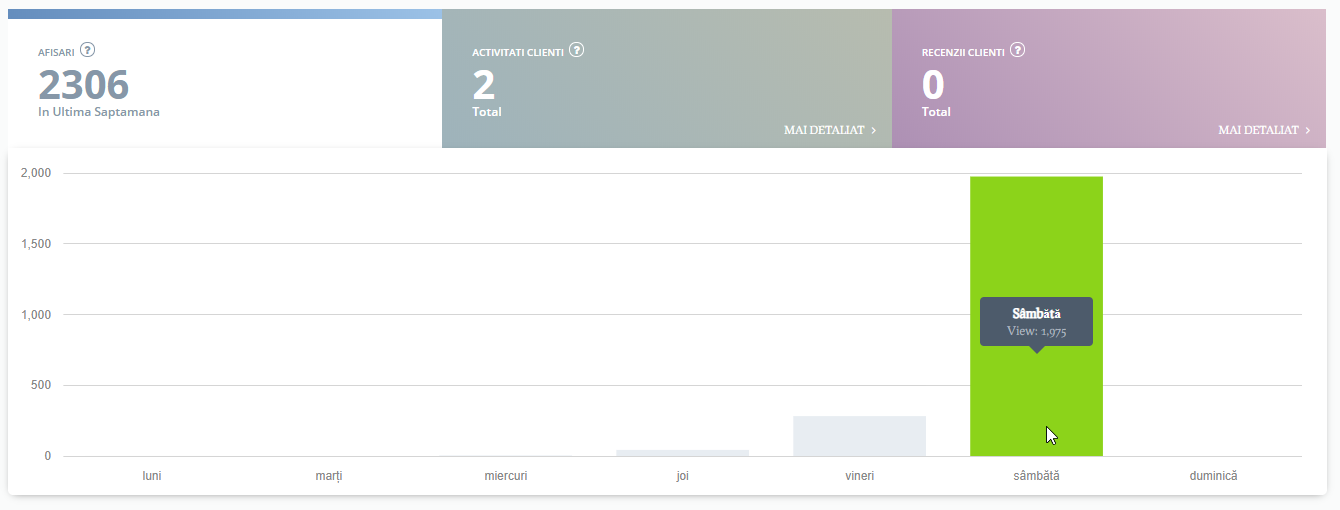
Task: Click the 'View: 1,975' tooltip text
Action: click(1036, 332)
